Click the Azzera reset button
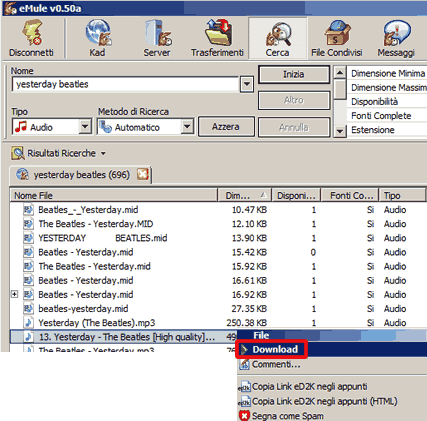Screen dimensions: 427x421 [x=226, y=127]
